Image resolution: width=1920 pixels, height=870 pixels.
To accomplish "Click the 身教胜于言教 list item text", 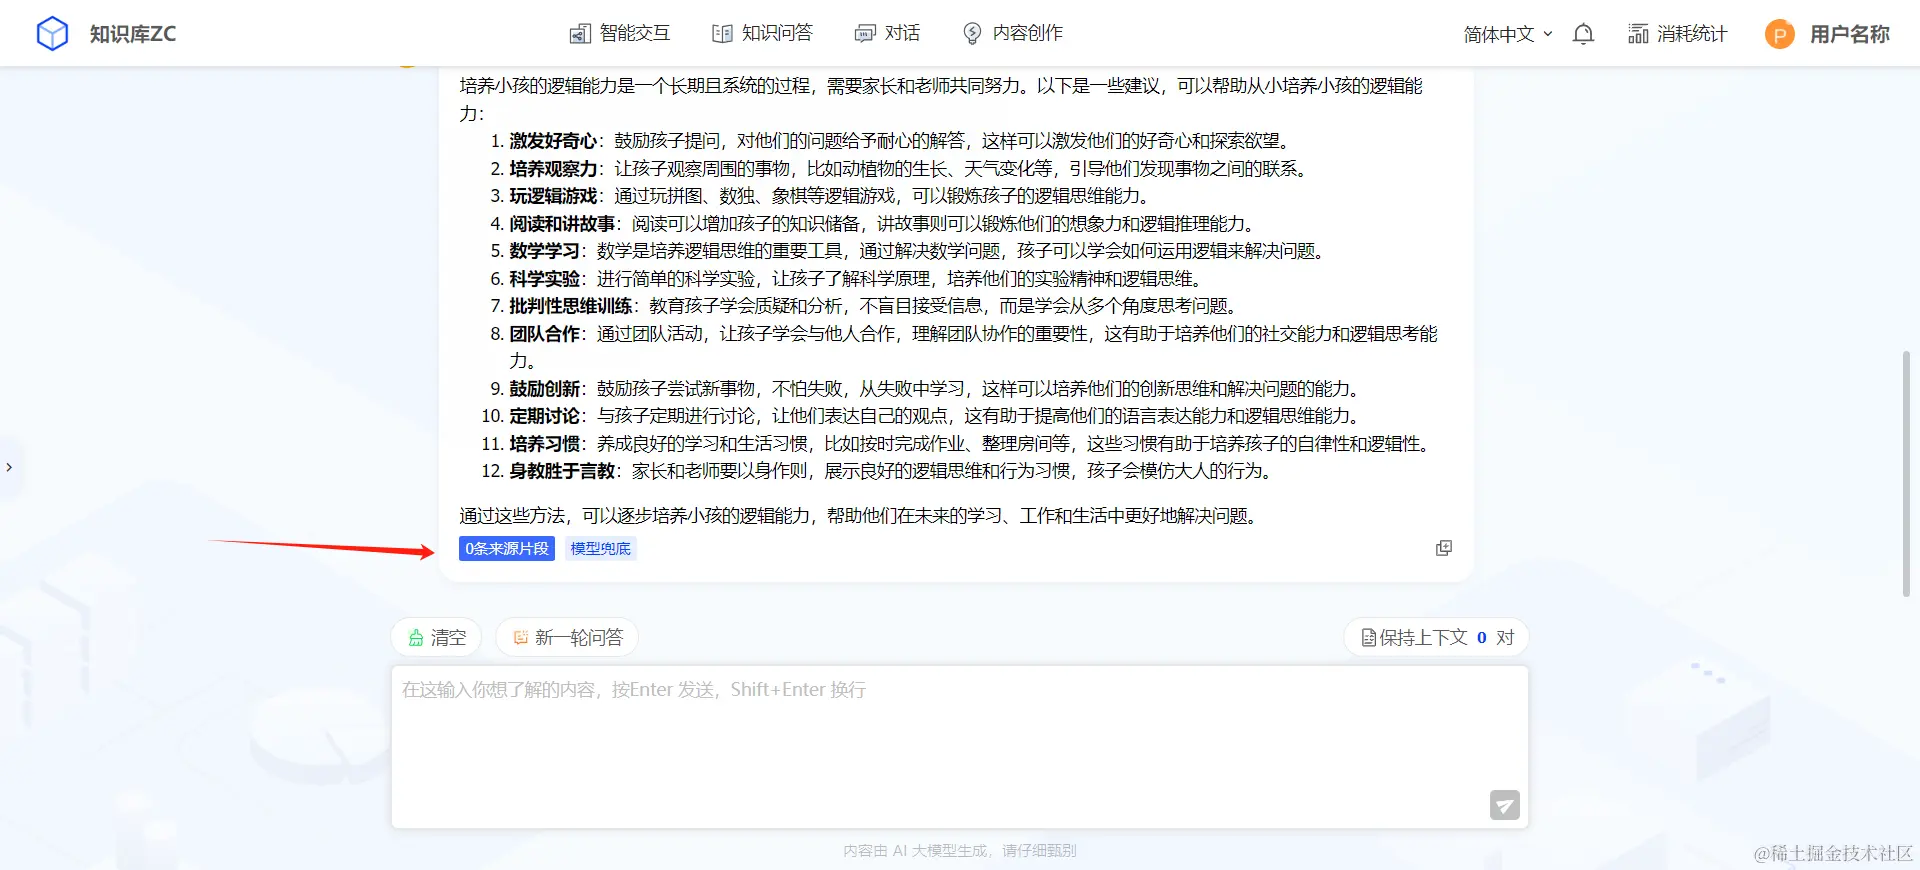I will [562, 471].
